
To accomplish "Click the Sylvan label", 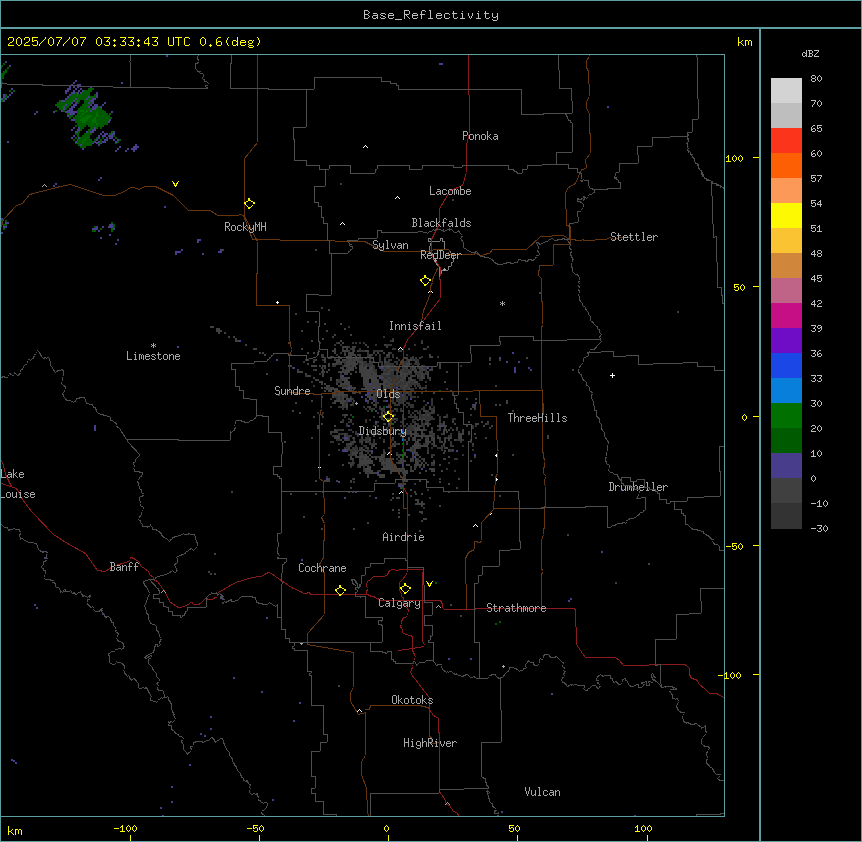I will pyautogui.click(x=390, y=245).
